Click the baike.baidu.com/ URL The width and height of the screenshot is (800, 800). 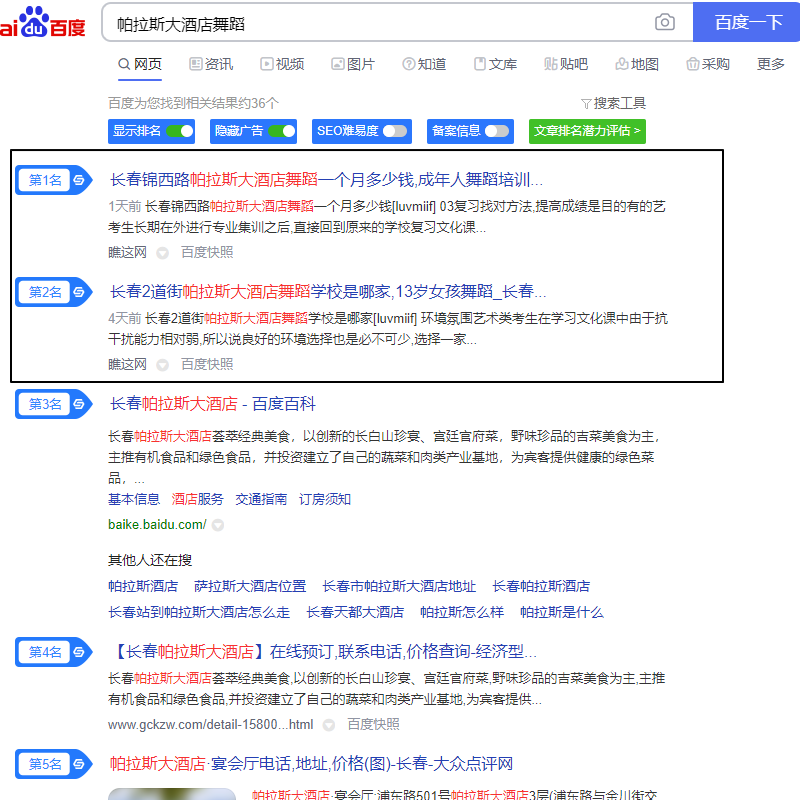point(157,525)
